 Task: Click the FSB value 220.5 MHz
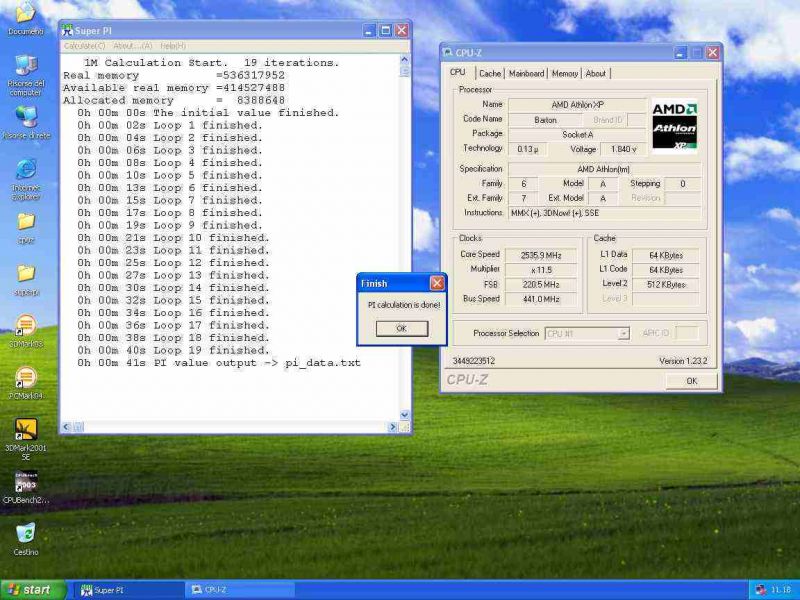541,285
